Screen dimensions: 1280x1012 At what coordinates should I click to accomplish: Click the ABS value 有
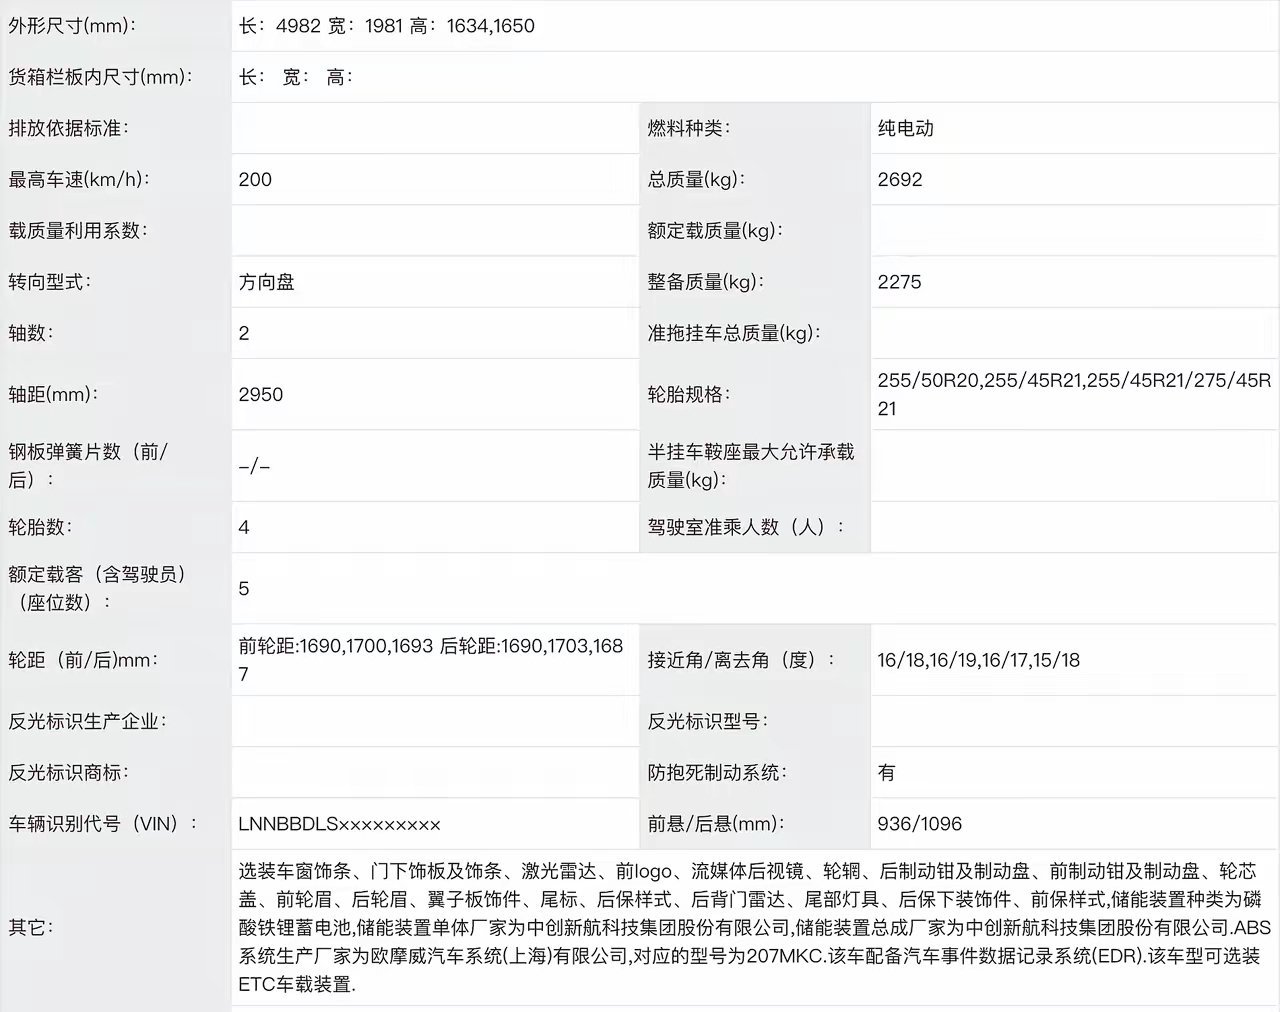[887, 772]
